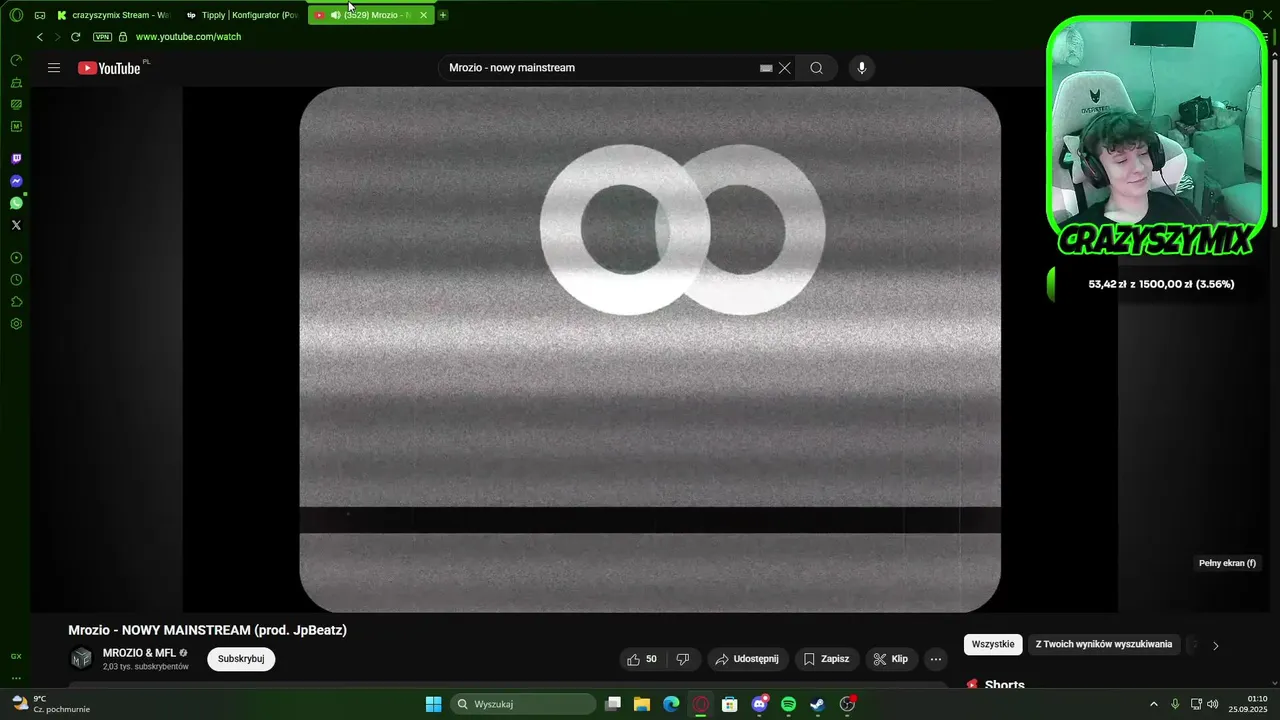The height and width of the screenshot is (720, 1280).
Task: Click the video player to pause
Action: pyautogui.click(x=650, y=349)
